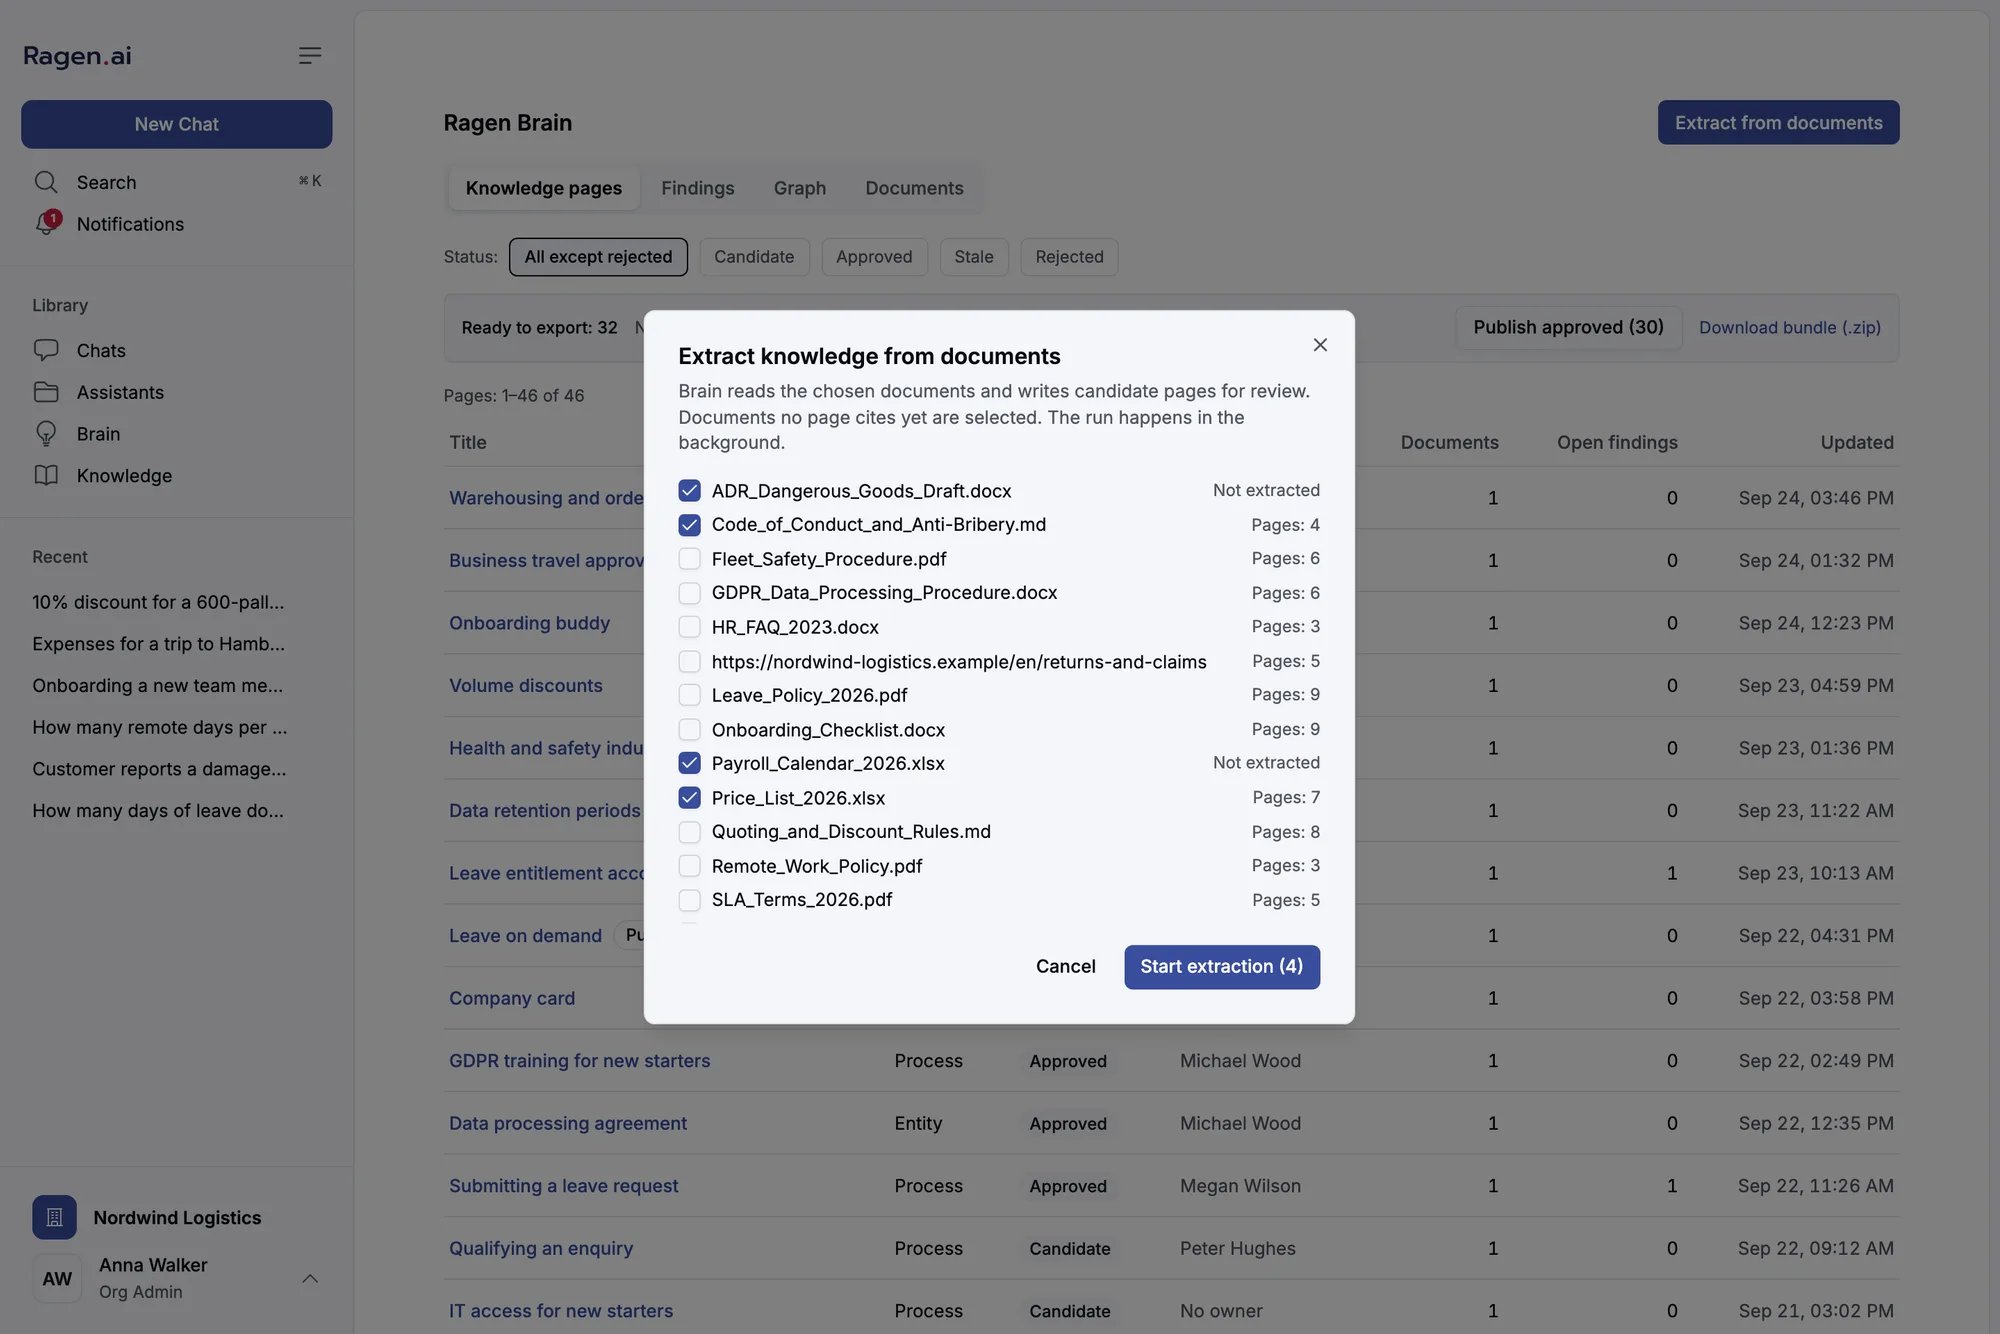Viewport: 2000px width, 1334px height.
Task: Filter status by Stale
Action: click(974, 257)
